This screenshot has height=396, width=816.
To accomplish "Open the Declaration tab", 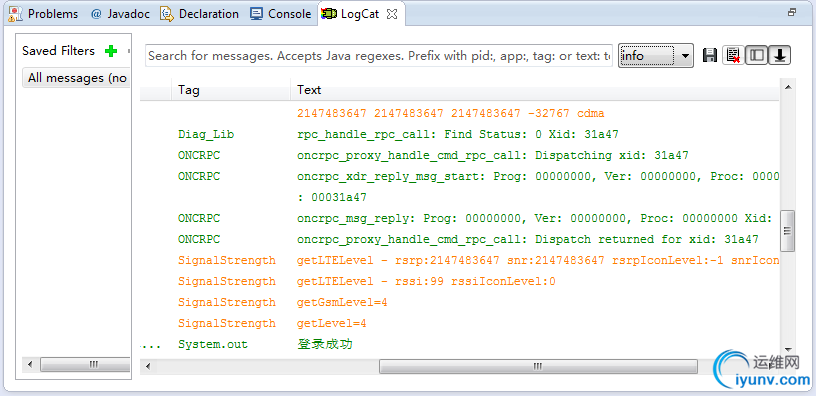I will (x=200, y=14).
